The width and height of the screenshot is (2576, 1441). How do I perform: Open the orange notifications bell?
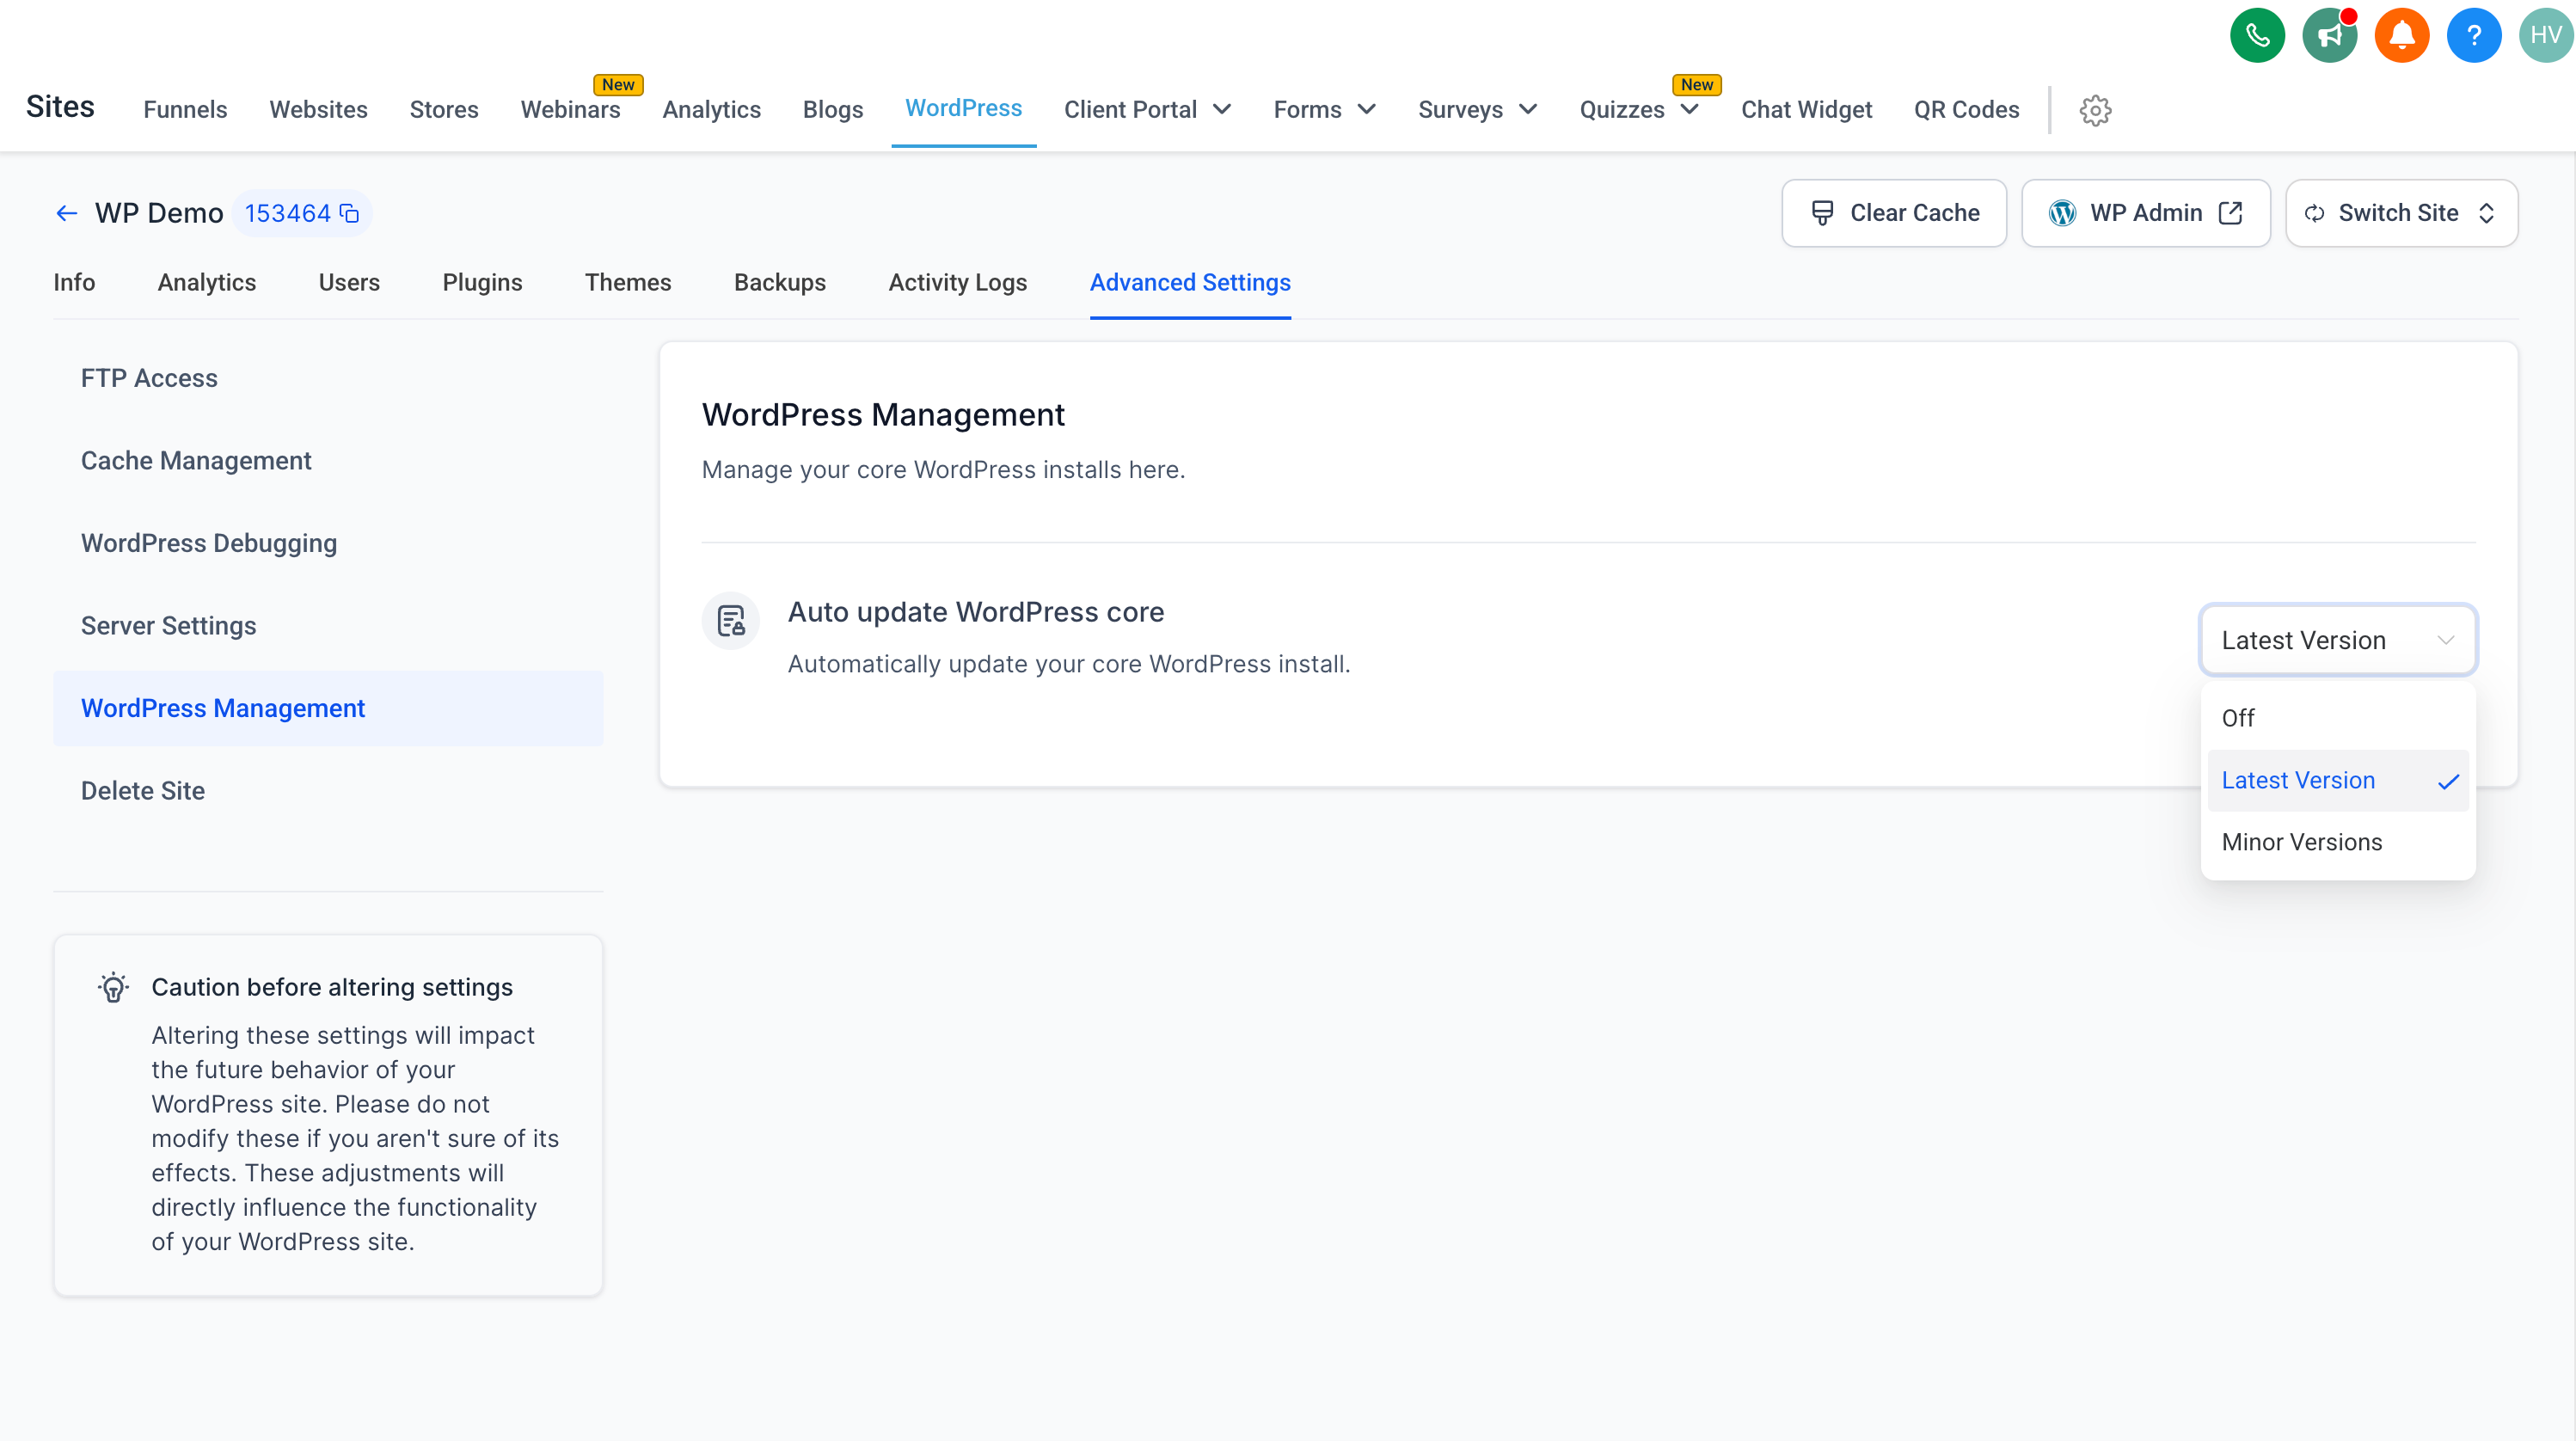tap(2401, 36)
